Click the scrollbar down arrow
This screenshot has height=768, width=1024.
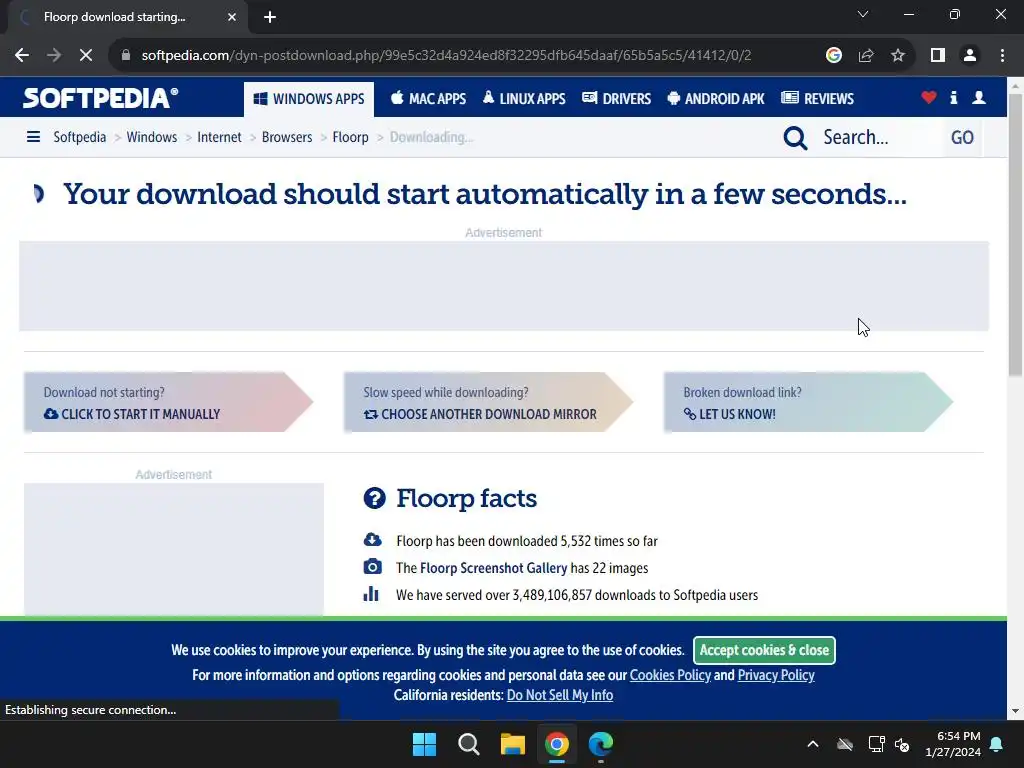1016,711
